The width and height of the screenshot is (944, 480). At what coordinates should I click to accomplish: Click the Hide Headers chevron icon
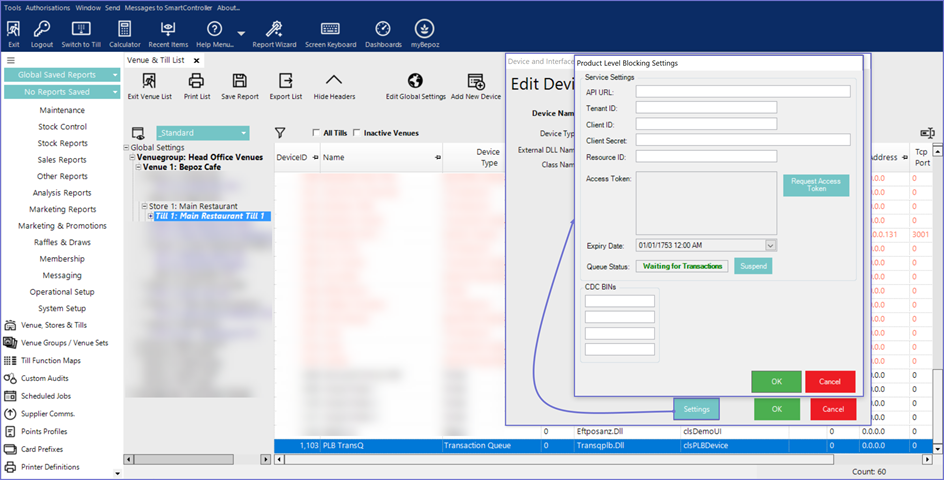click(x=334, y=81)
